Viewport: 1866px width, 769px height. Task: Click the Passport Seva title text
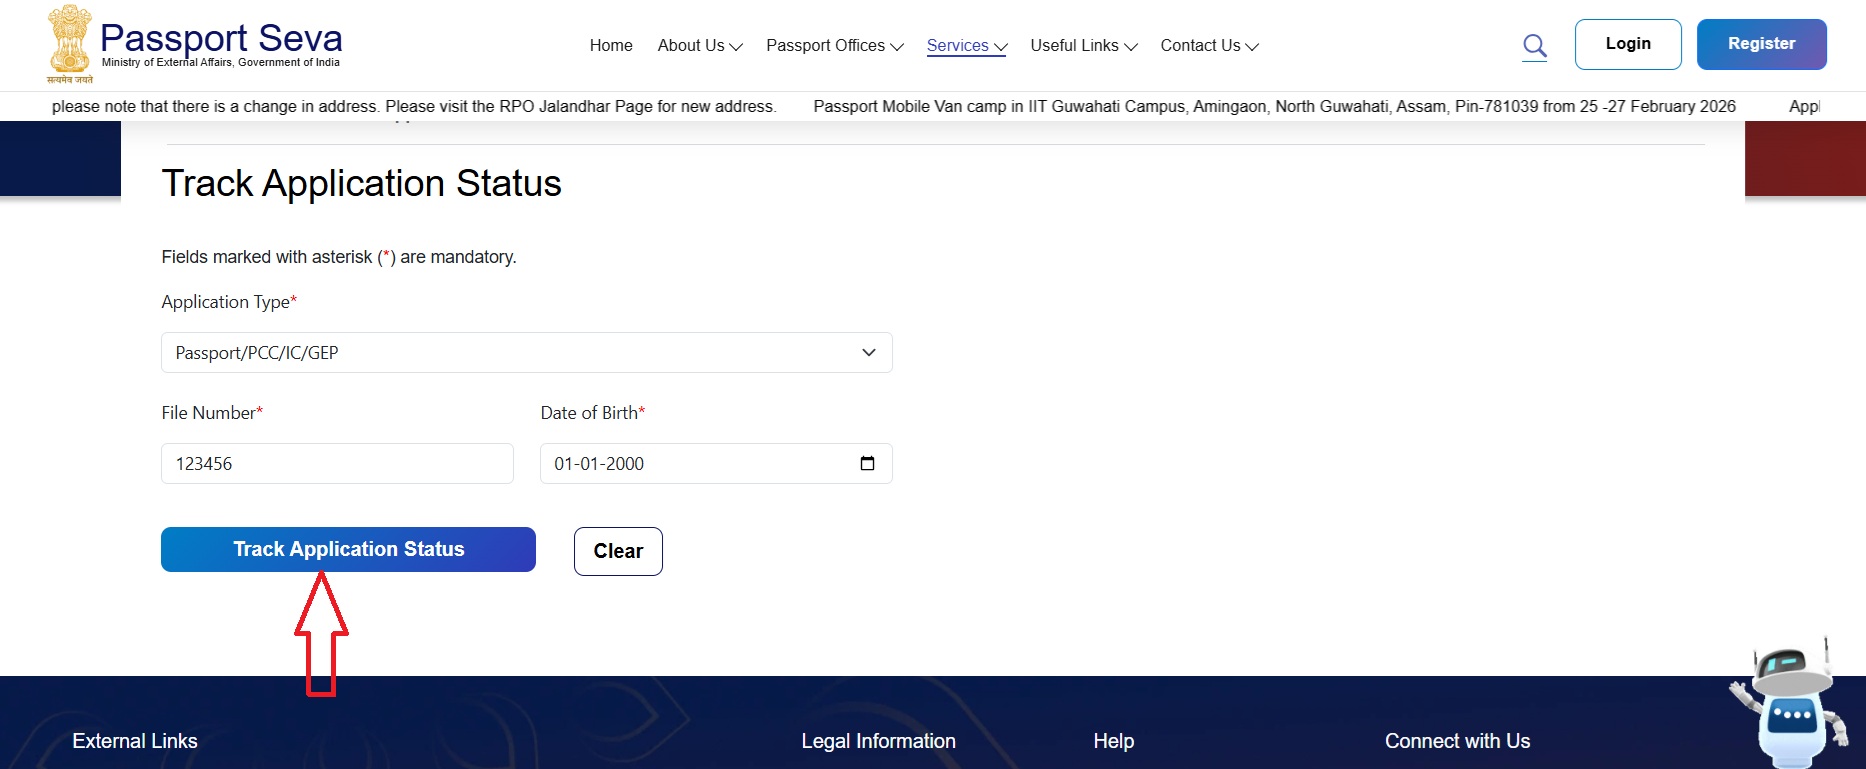point(221,38)
